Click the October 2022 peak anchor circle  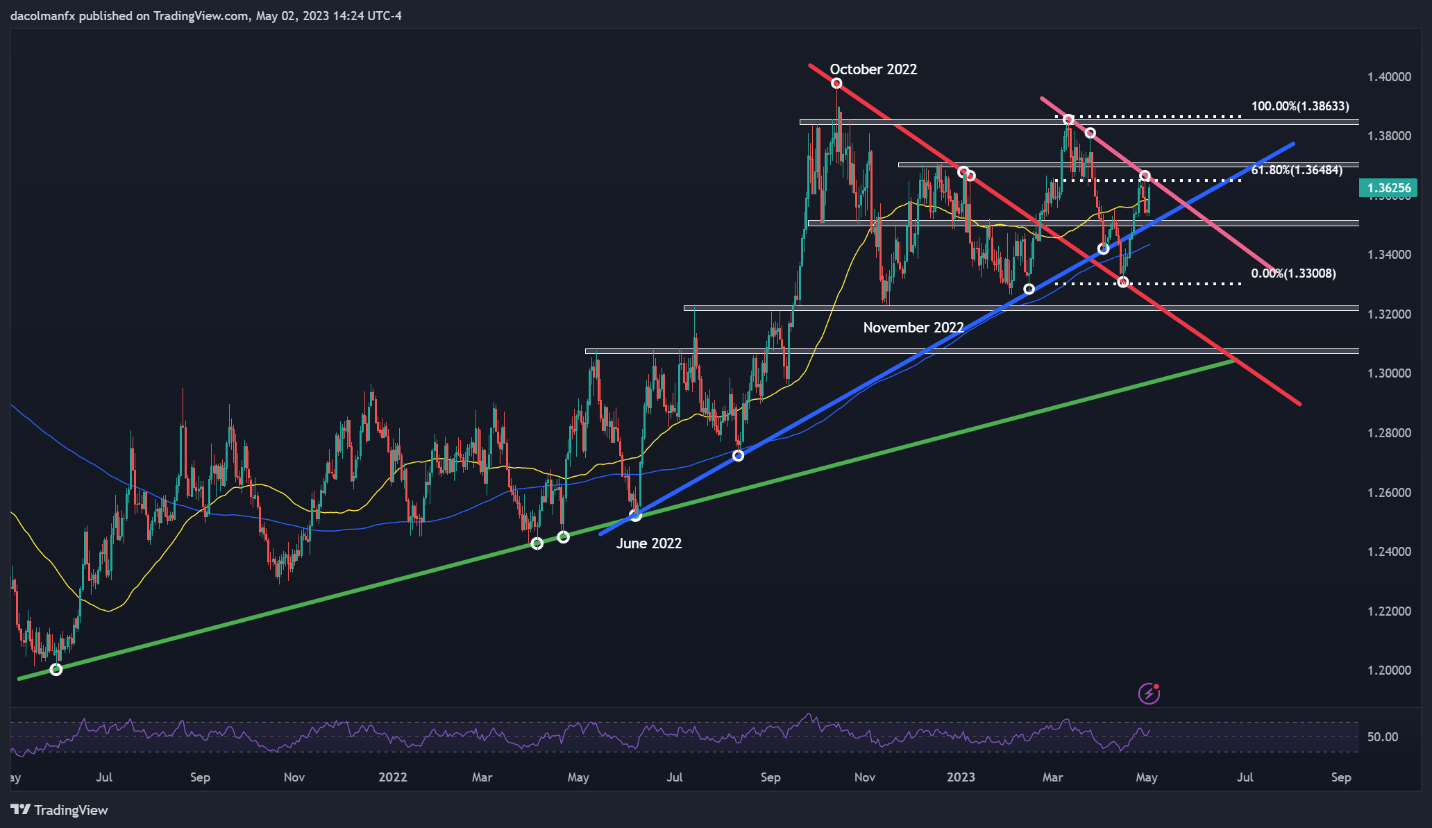tap(836, 83)
